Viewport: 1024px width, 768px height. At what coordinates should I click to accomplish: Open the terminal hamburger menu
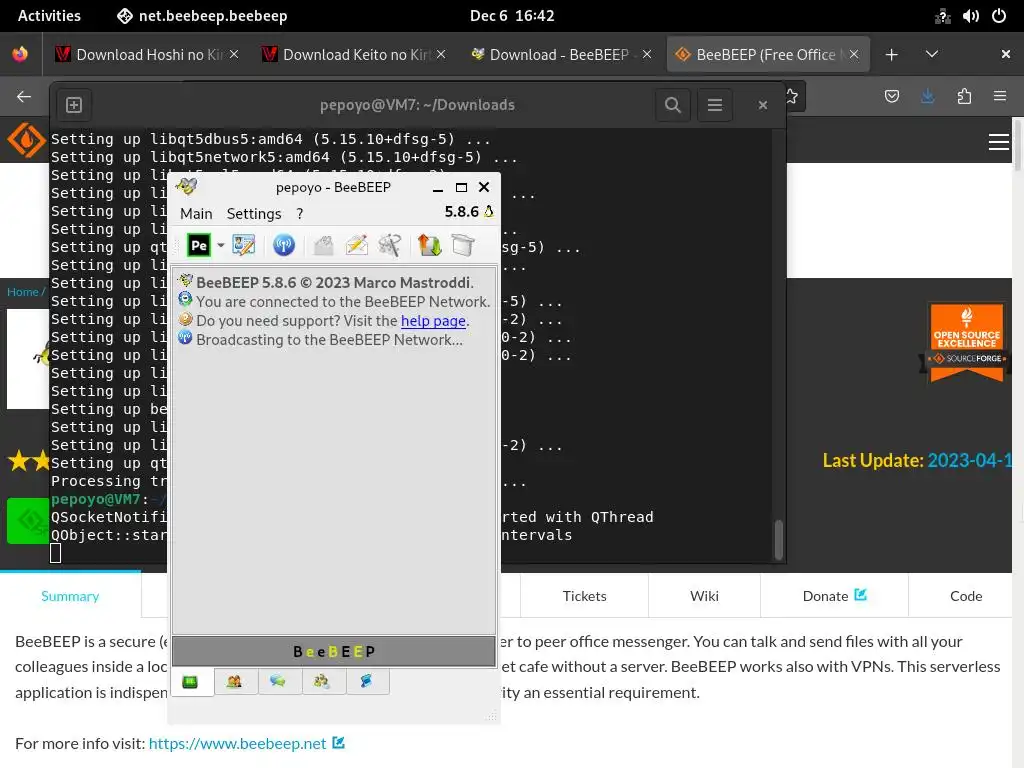pyautogui.click(x=714, y=104)
